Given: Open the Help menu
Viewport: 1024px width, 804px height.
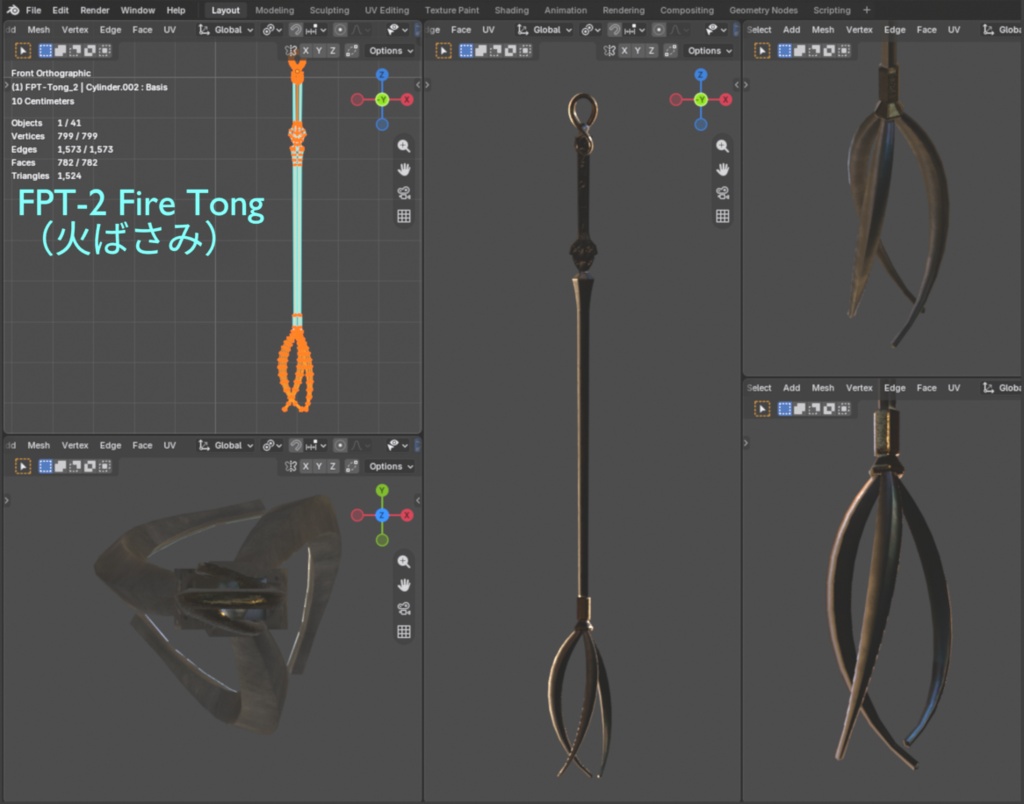Looking at the screenshot, I should tap(176, 10).
